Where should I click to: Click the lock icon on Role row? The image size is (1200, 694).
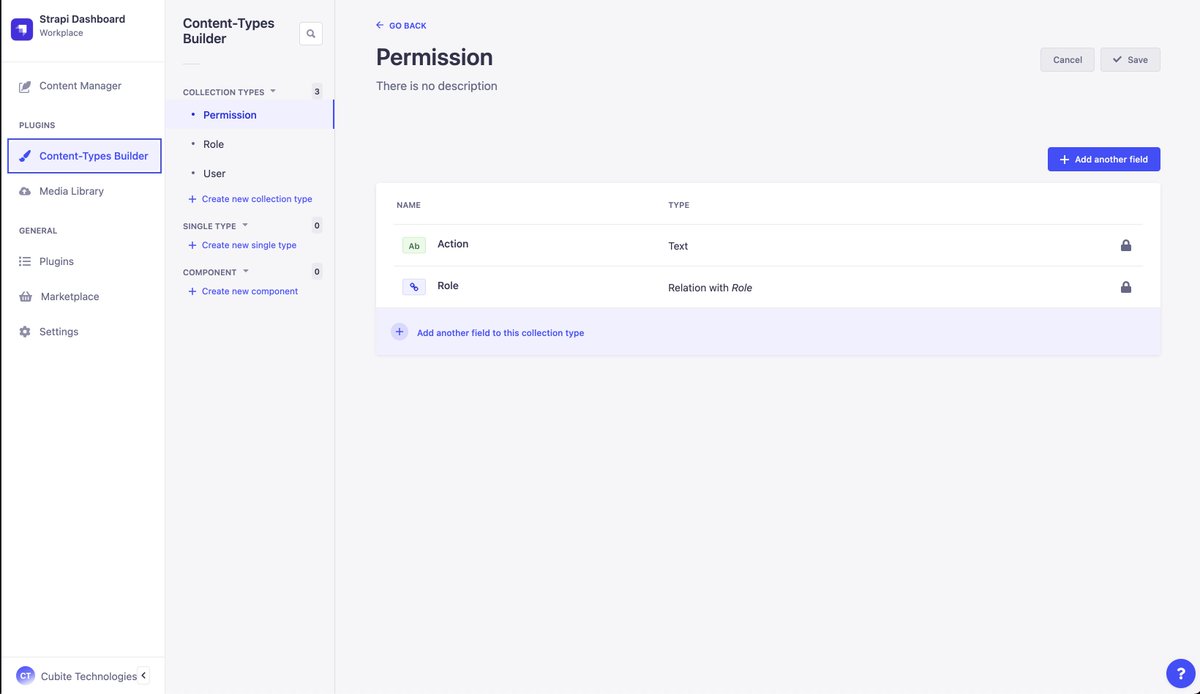[x=1126, y=287]
